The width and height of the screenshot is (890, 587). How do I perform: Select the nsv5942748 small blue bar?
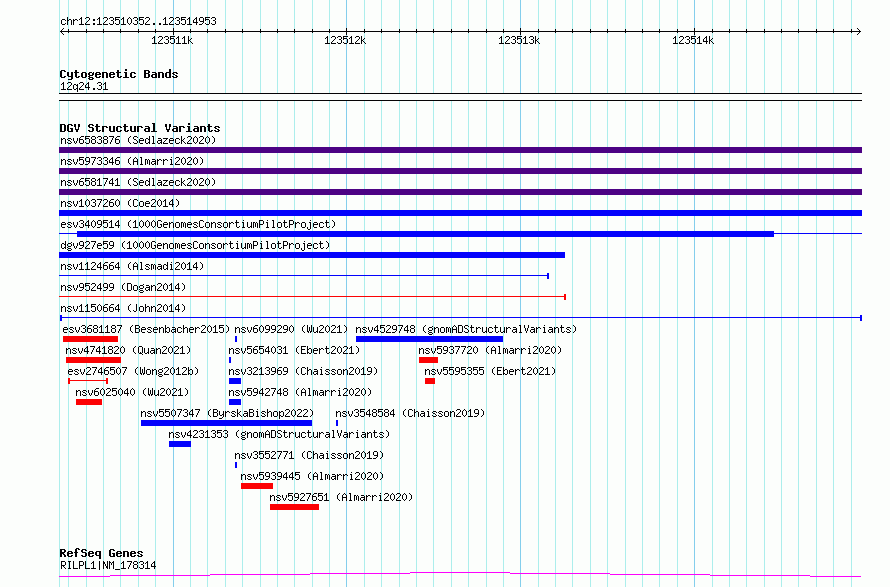coord(235,402)
